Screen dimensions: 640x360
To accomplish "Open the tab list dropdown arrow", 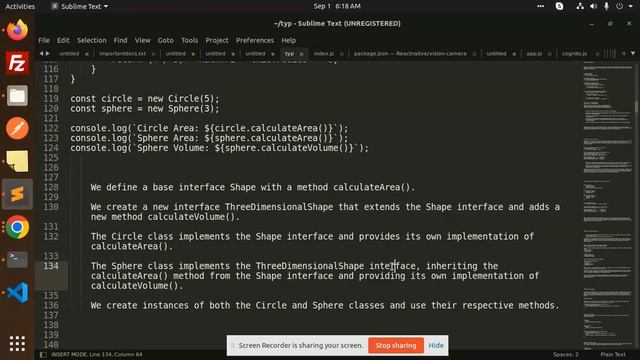I will tap(633, 53).
